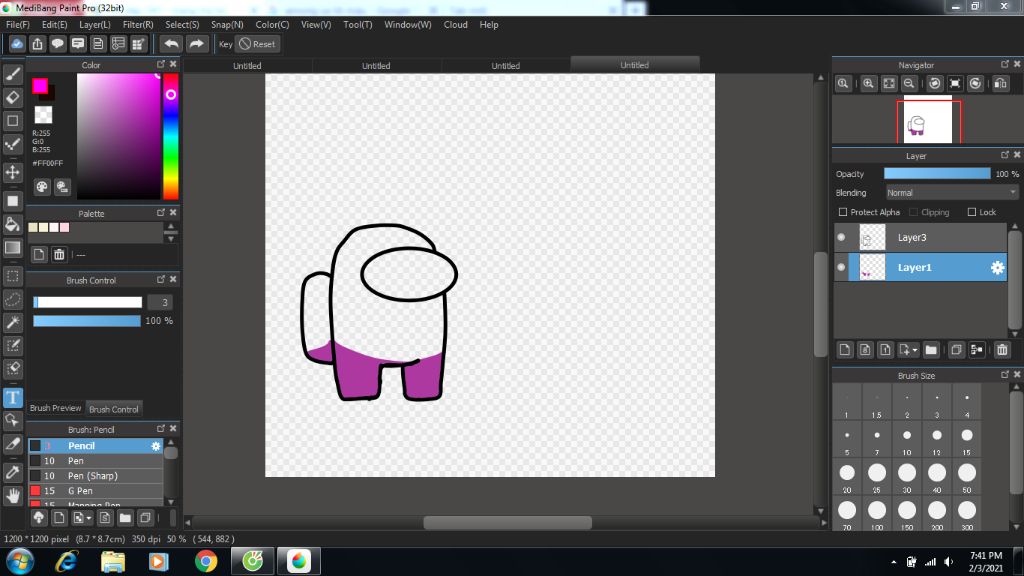1024x576 pixels.
Task: Open the Blending mode dropdown
Action: point(952,193)
